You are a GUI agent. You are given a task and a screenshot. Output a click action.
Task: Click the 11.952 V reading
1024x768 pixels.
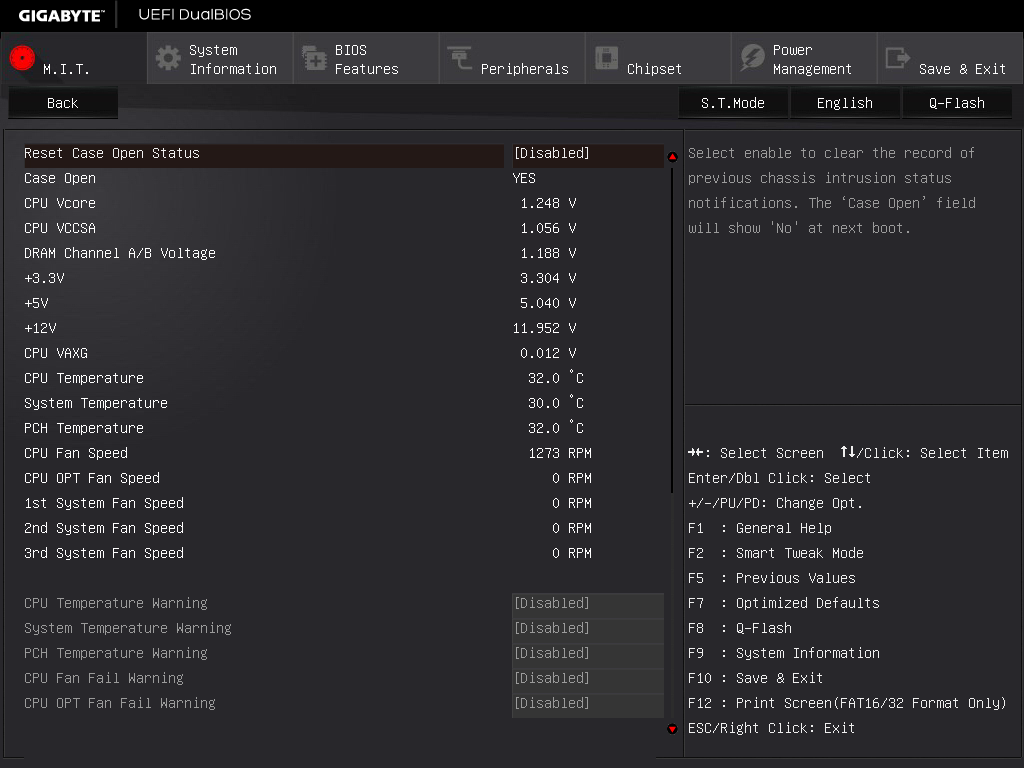click(x=544, y=328)
